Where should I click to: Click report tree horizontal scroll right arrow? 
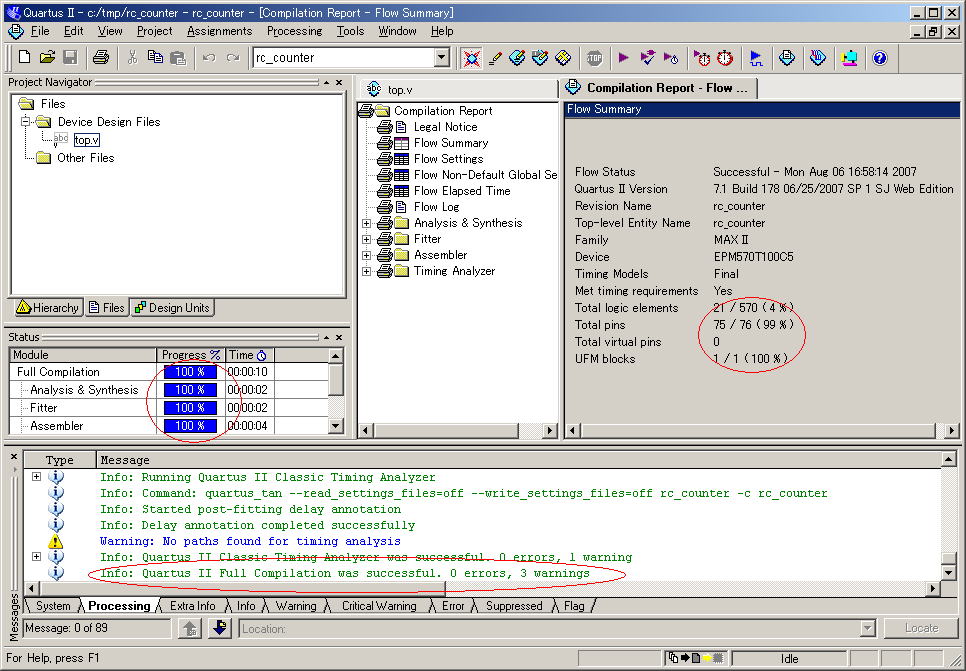tap(550, 430)
